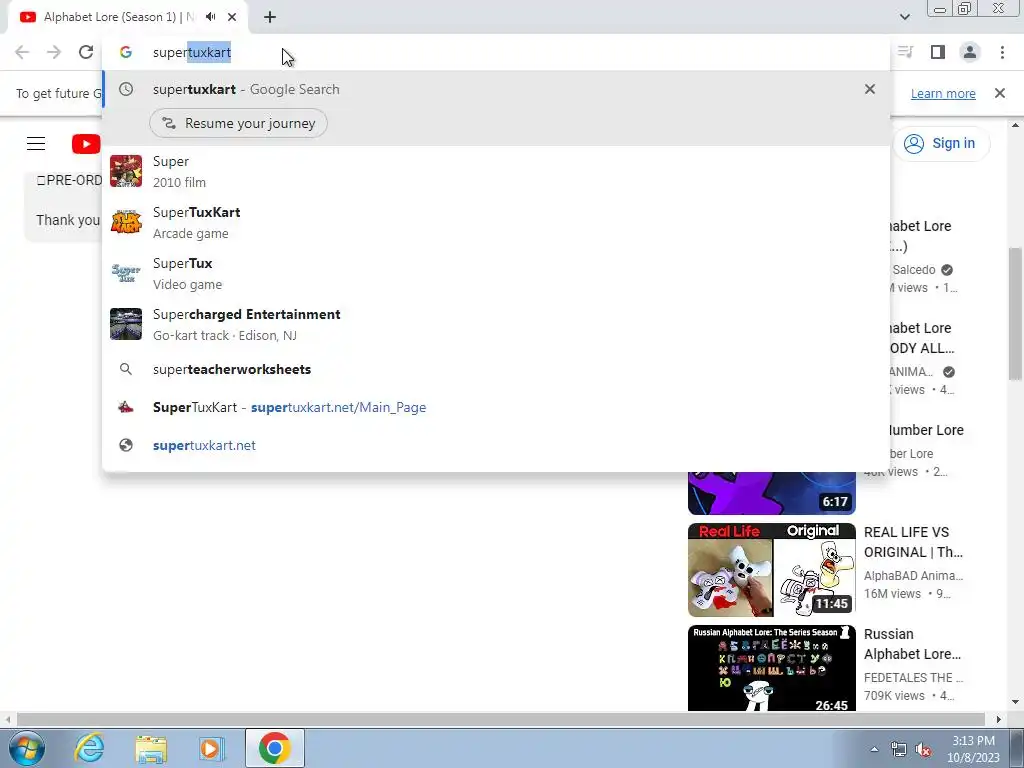Close the Alphabet Lore tab
1024x768 pixels.
click(x=232, y=17)
